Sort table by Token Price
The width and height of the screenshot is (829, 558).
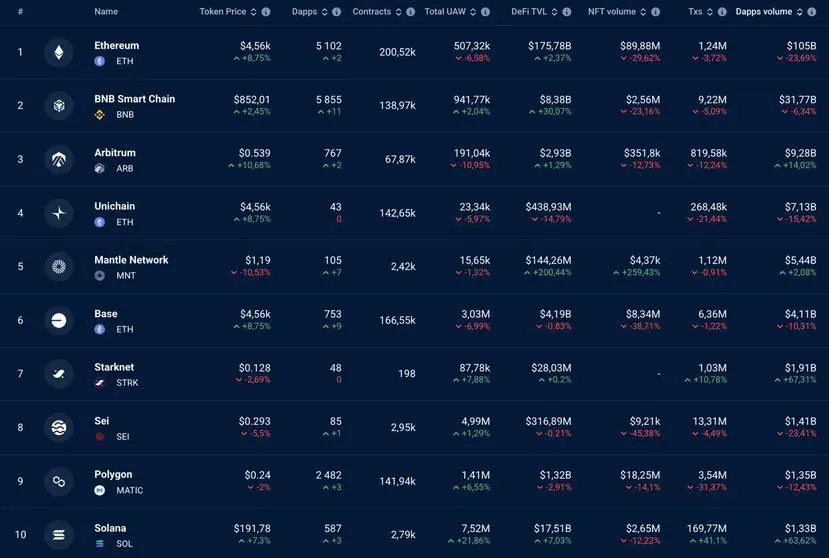pos(253,12)
